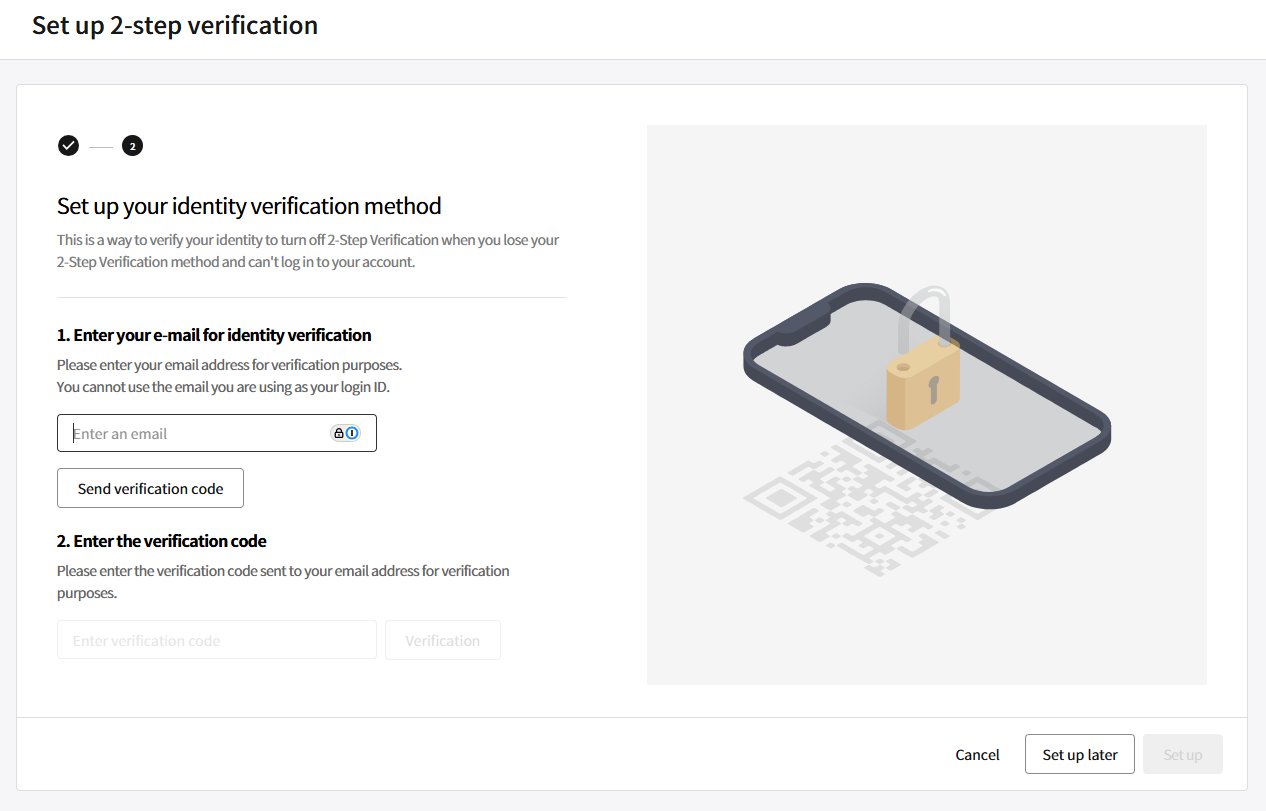Click the greyed-out Verification button
Image resolution: width=1266 pixels, height=811 pixels.
tap(443, 640)
